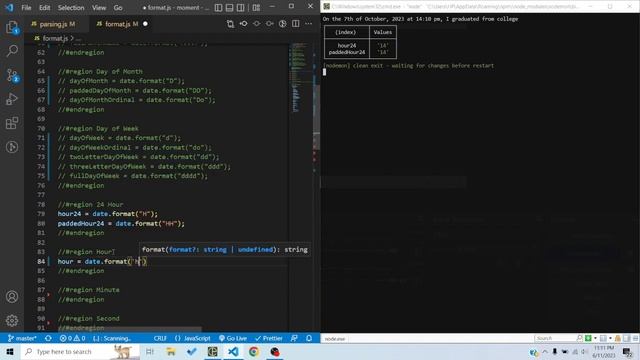
Task: Show hidden system tray icons
Action: [544, 351]
